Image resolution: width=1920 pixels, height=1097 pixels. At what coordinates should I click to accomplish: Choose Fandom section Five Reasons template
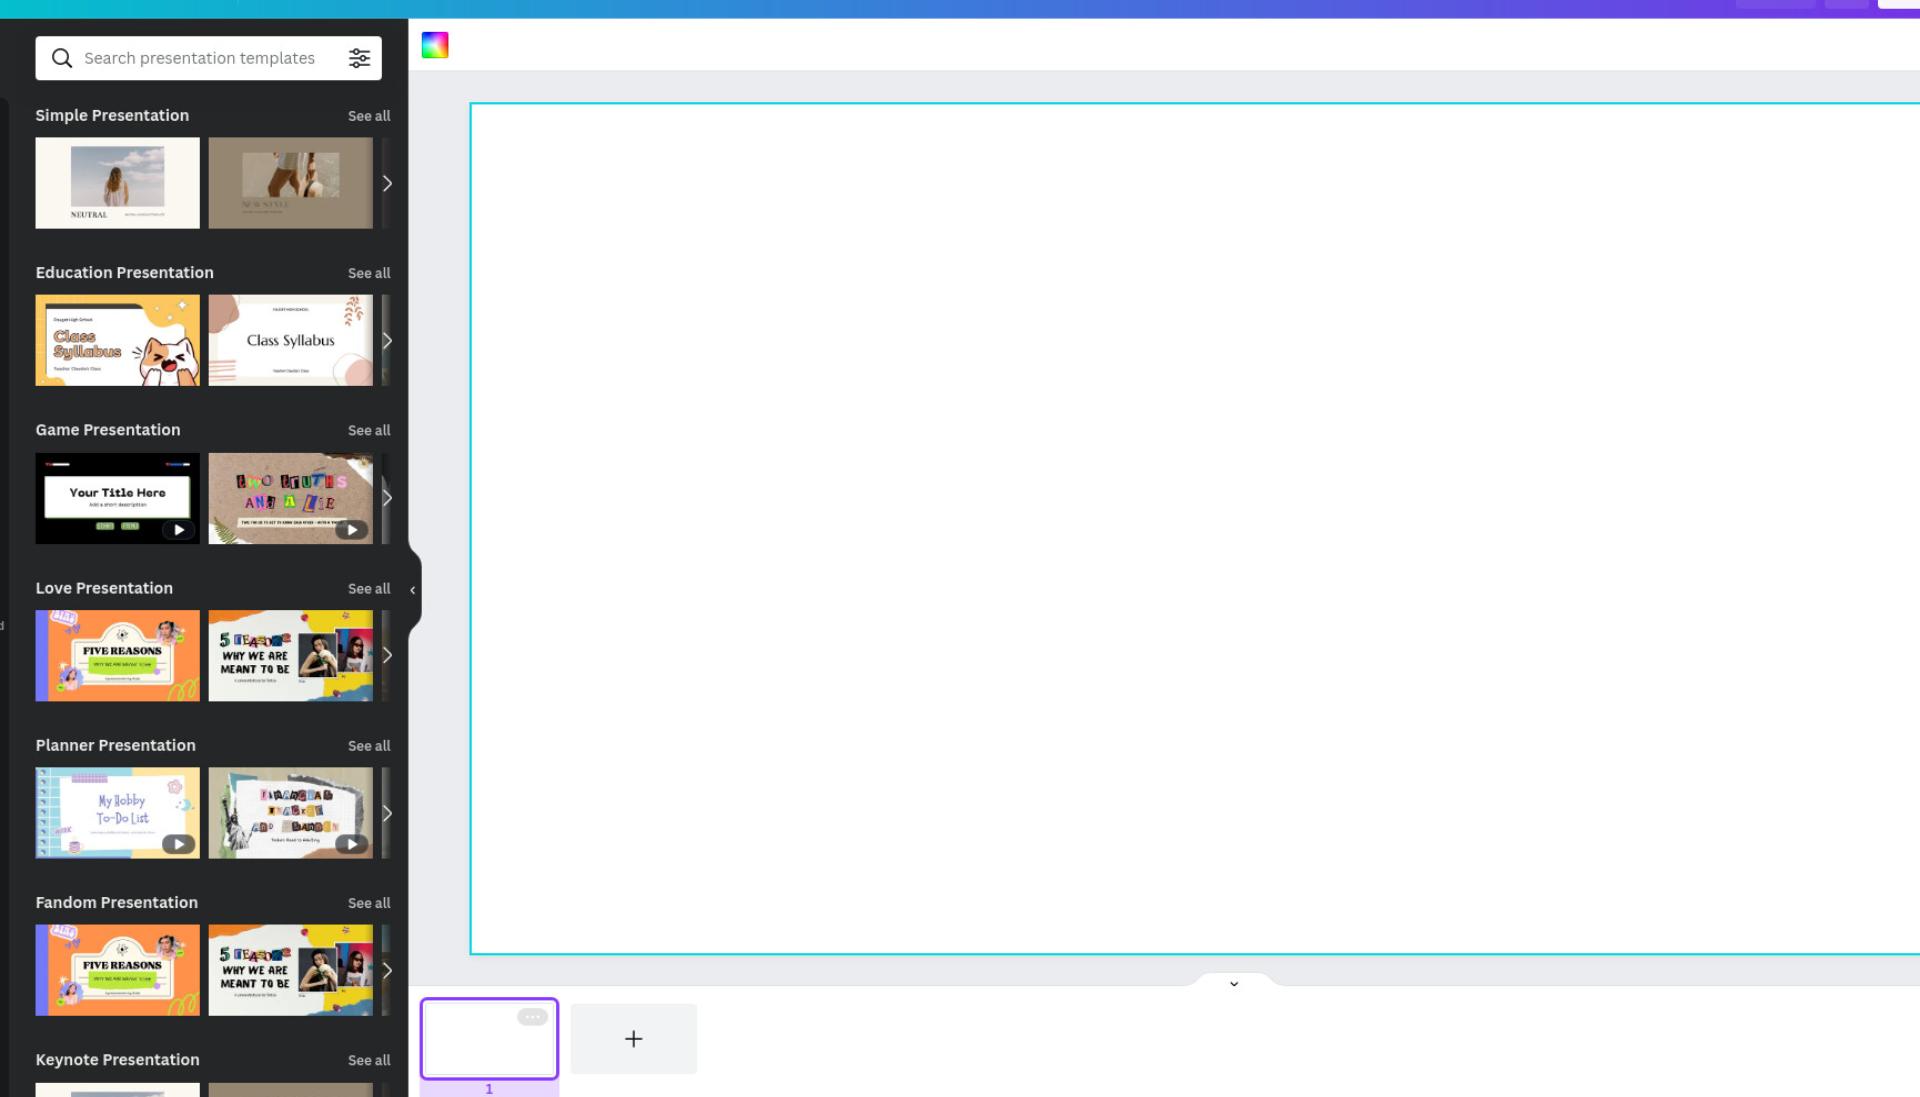118,970
